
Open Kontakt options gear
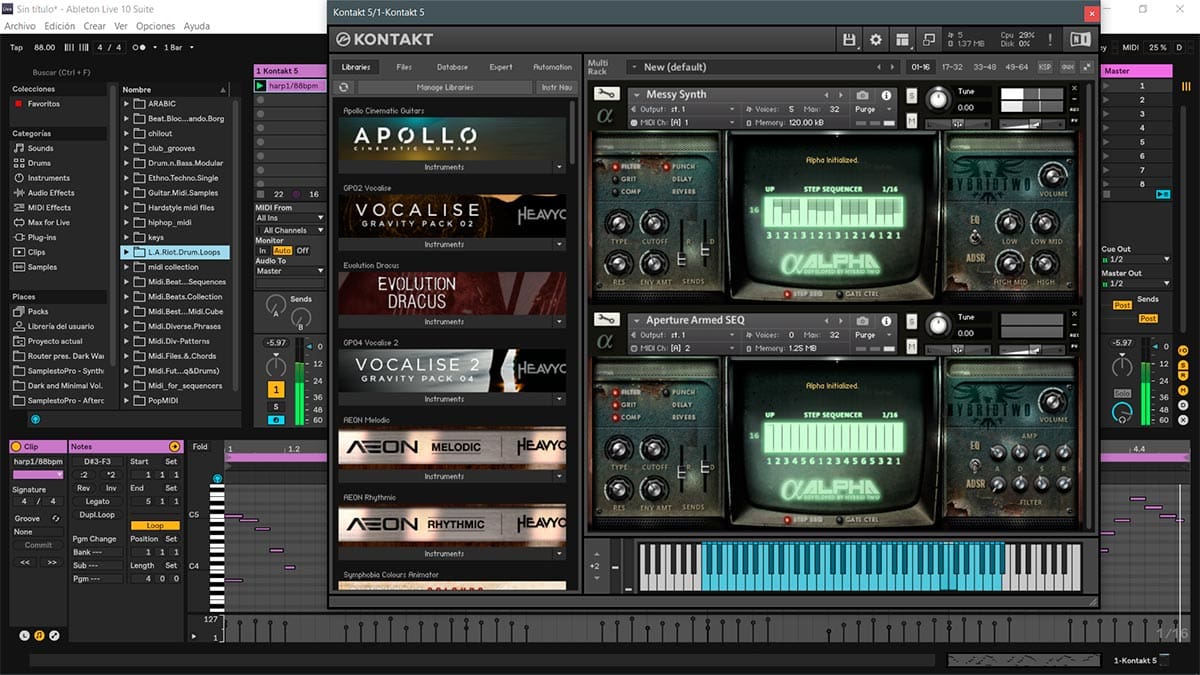pos(876,39)
